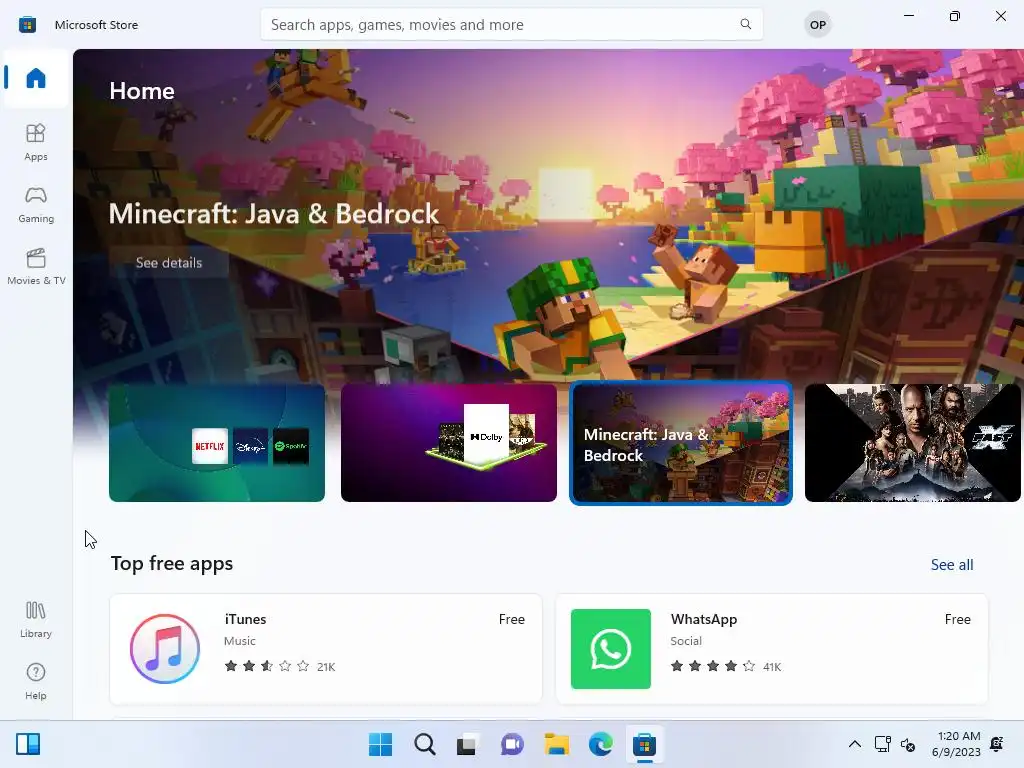Open File Explorer from taskbar

556,744
